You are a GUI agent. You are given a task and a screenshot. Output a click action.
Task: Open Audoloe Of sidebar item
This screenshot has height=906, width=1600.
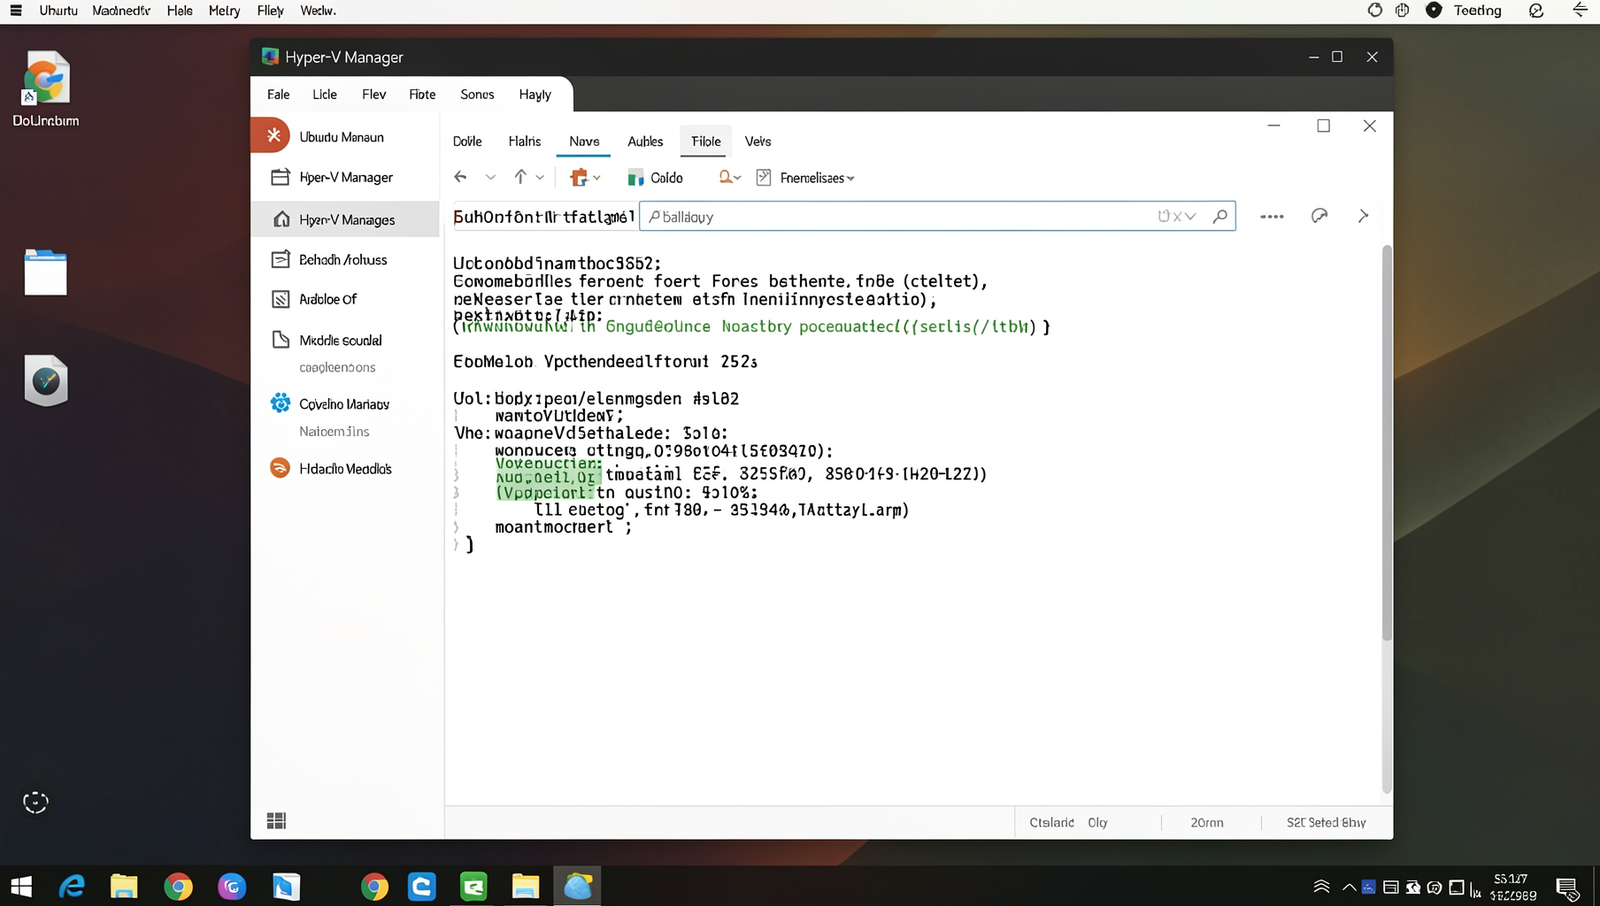coord(345,299)
